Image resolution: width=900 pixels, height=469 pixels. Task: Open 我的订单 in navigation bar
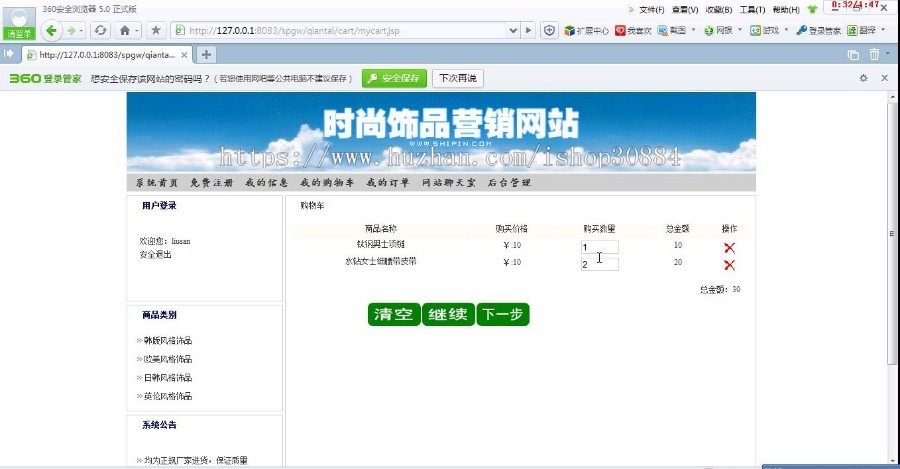click(388, 183)
